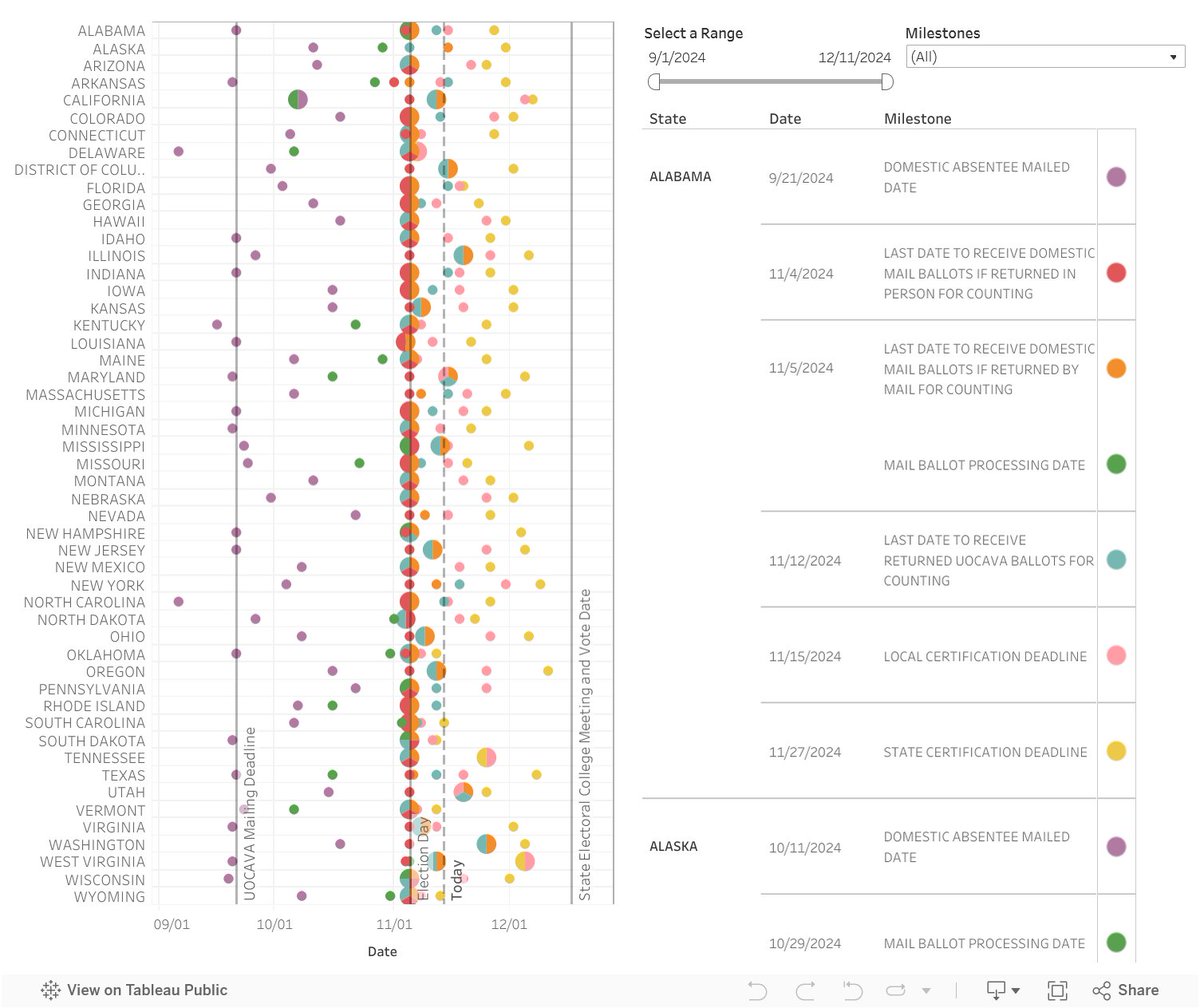The image size is (1200, 1008).
Task: Click Delaware's earliest purple dot
Action: [x=178, y=152]
